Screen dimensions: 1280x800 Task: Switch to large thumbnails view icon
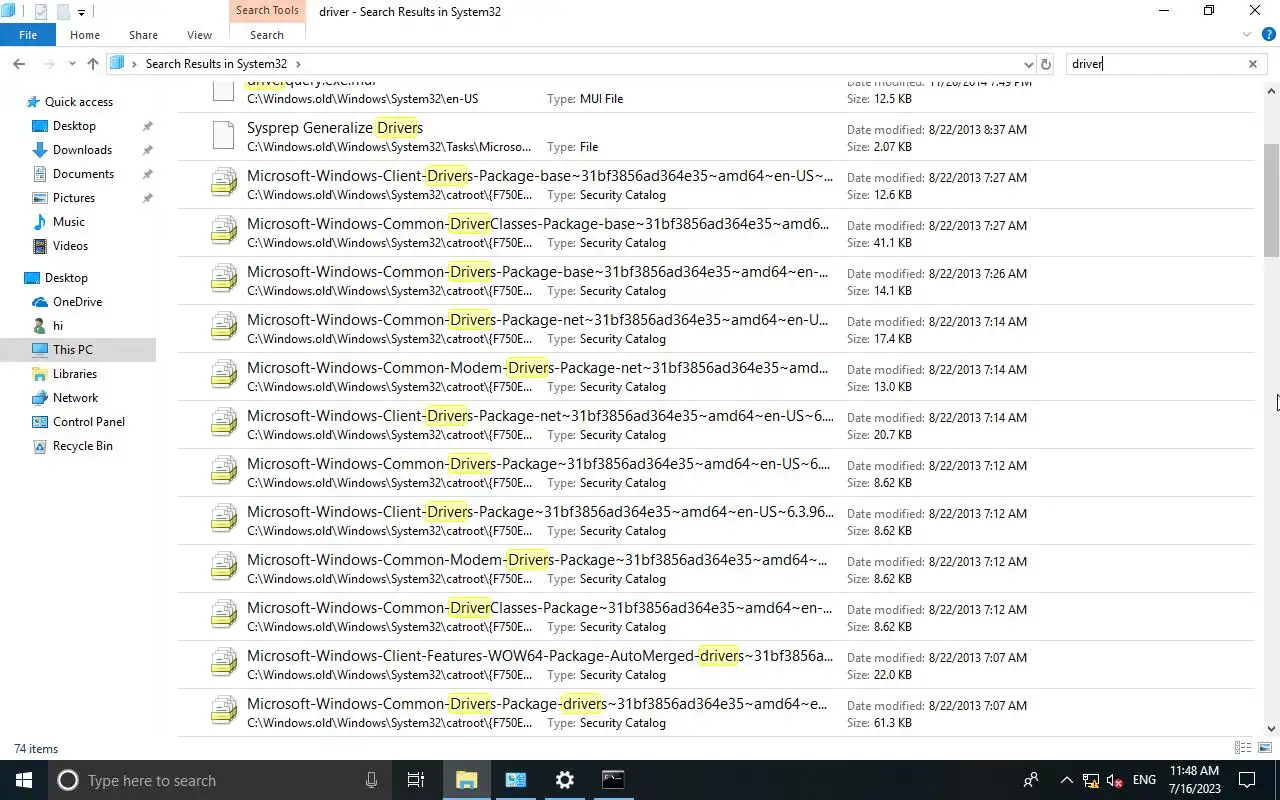[1265, 748]
